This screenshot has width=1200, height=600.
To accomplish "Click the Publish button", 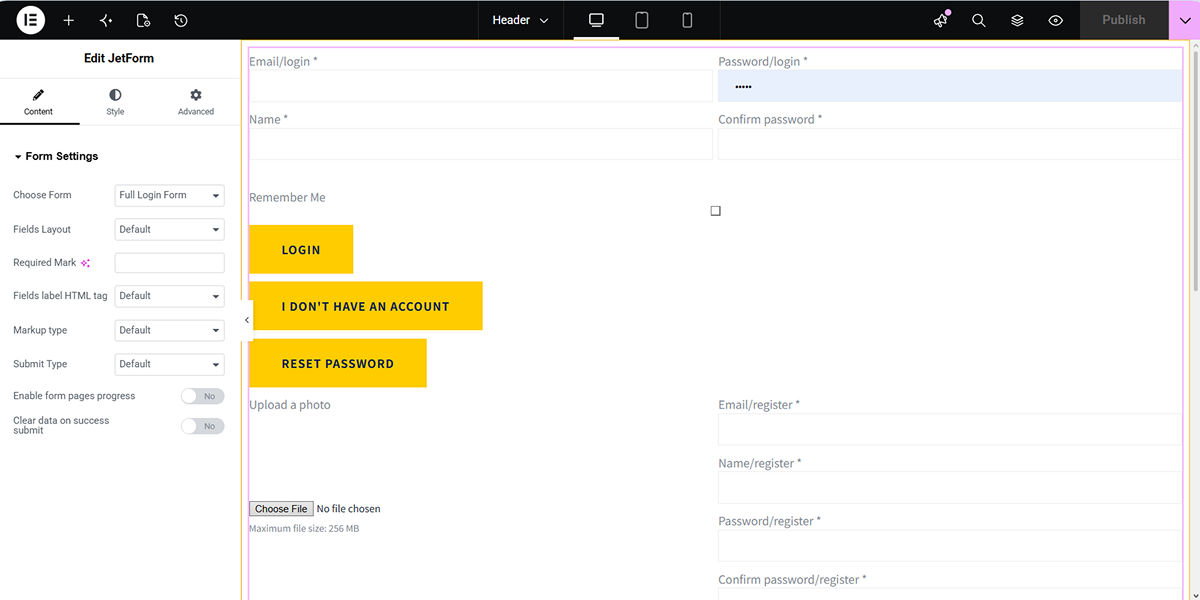I will (1124, 20).
